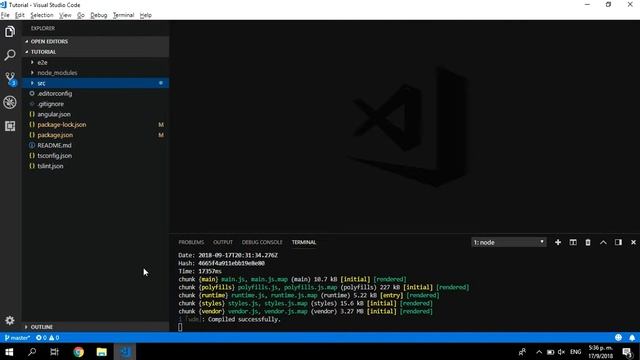The height and width of the screenshot is (360, 640).
Task: Expand the node_modules folder
Action: (x=96, y=73)
